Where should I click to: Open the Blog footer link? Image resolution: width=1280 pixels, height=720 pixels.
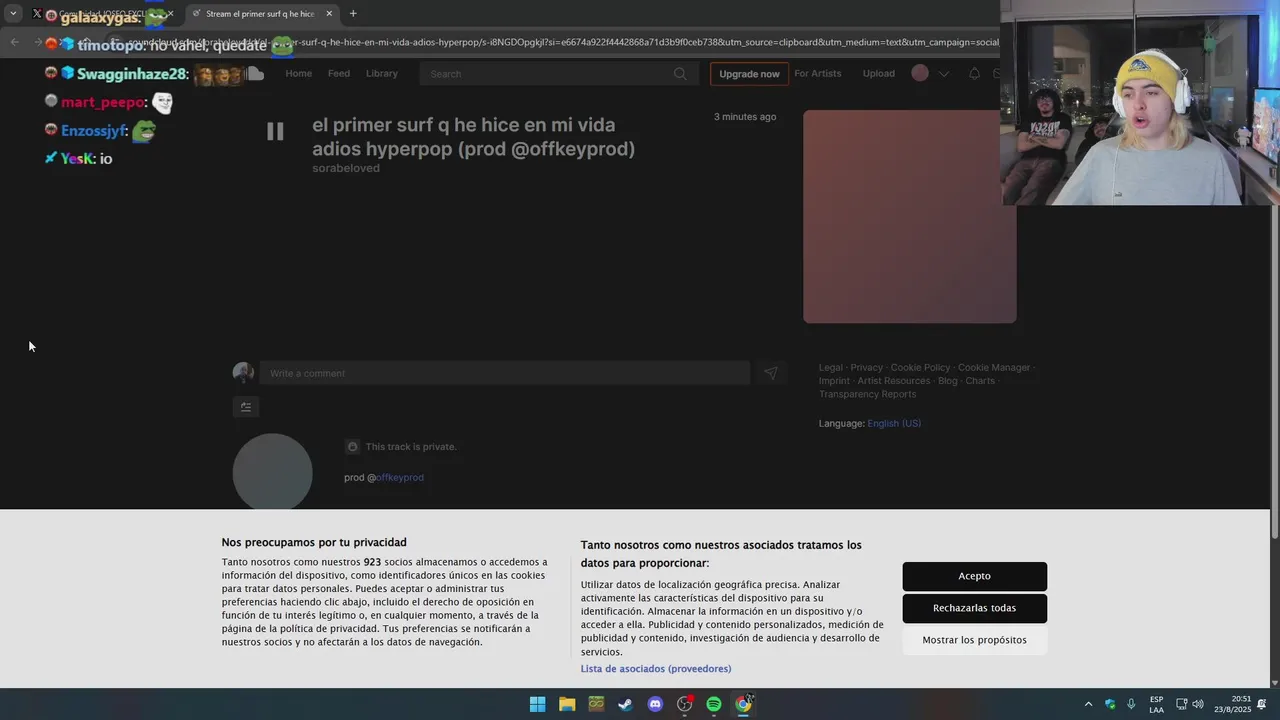click(x=948, y=381)
